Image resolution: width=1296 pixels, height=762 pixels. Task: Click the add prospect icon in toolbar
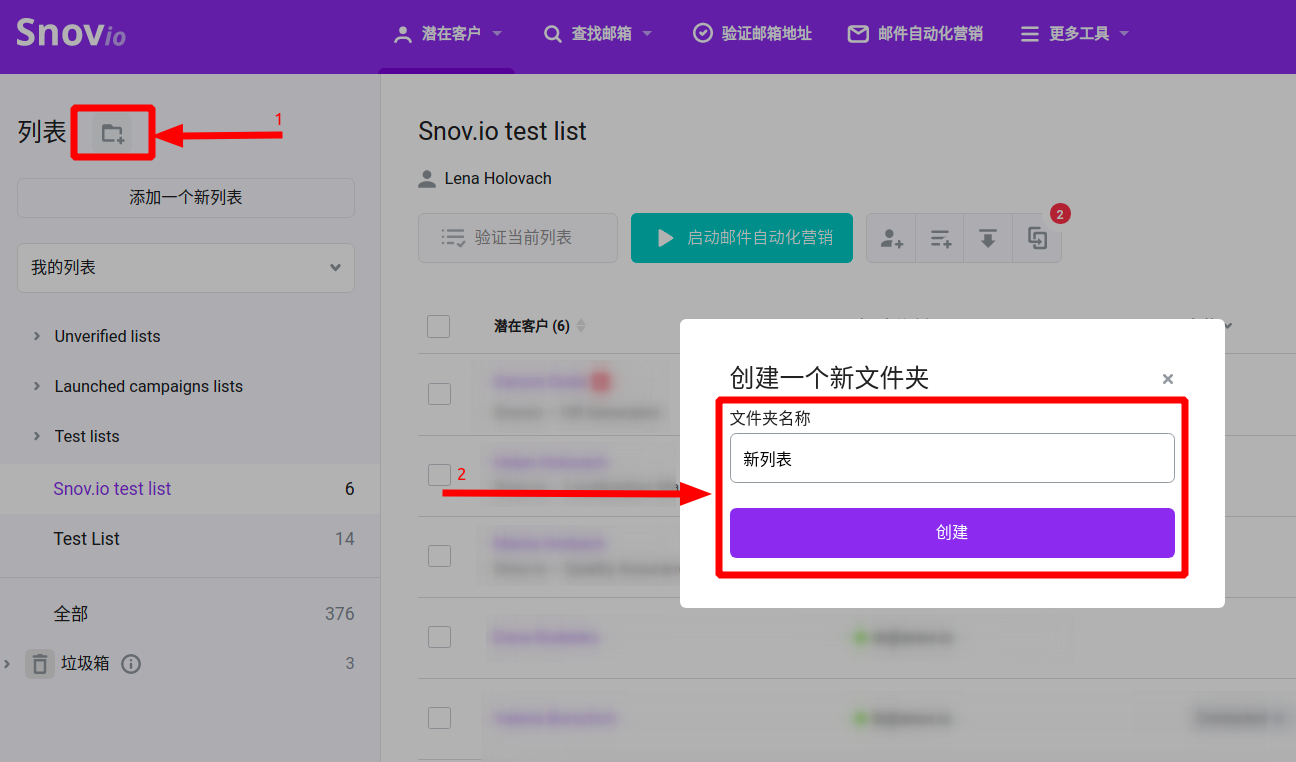click(891, 238)
